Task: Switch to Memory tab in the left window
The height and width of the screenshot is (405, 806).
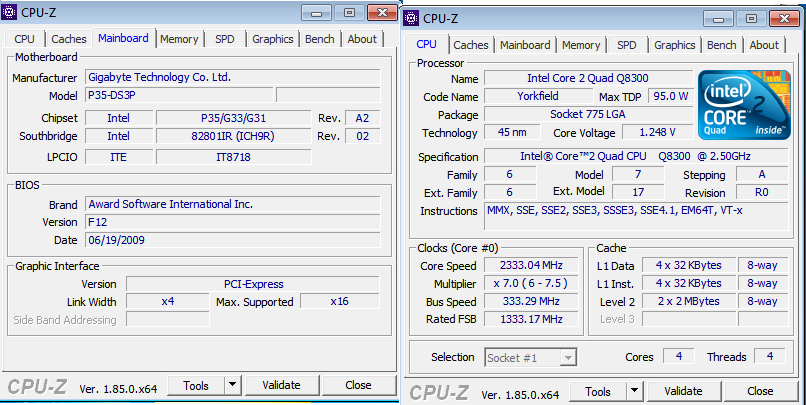Action: tap(179, 39)
